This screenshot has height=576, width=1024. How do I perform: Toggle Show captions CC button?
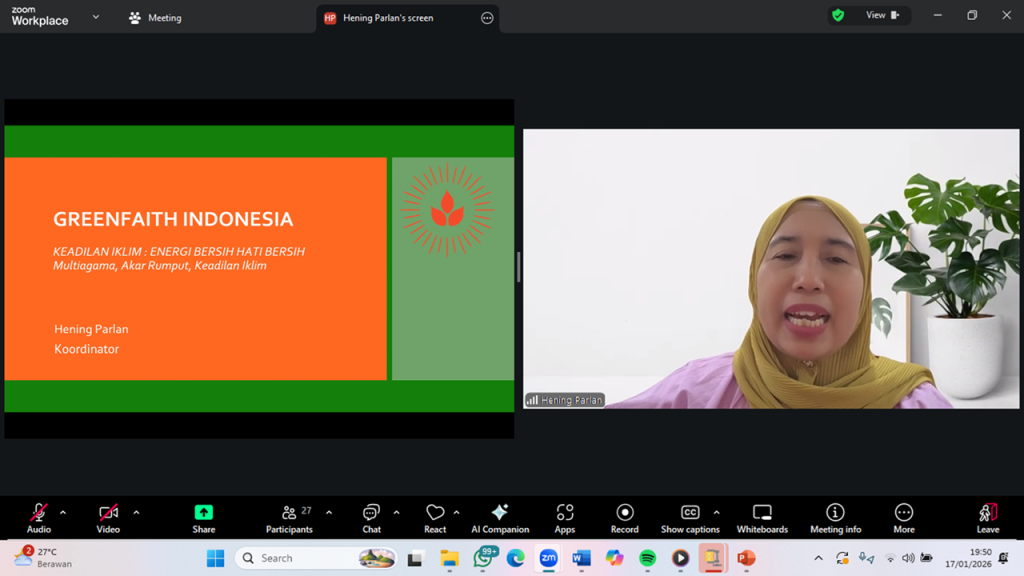[689, 517]
